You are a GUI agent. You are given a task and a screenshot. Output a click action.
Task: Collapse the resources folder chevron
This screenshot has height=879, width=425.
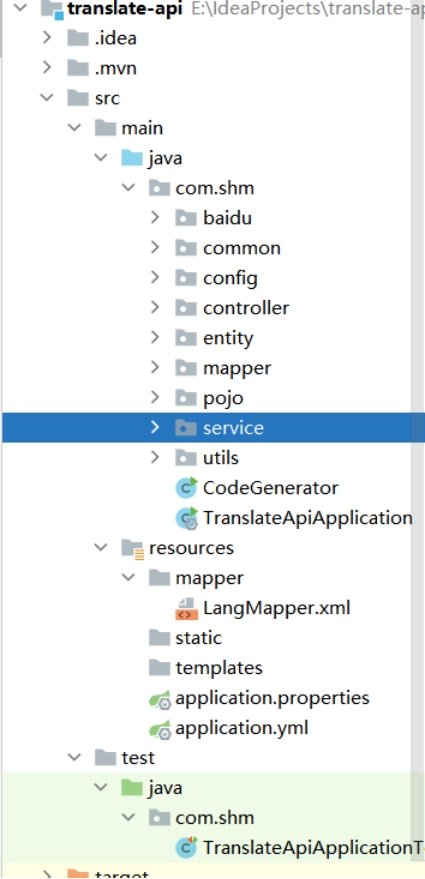coord(101,548)
